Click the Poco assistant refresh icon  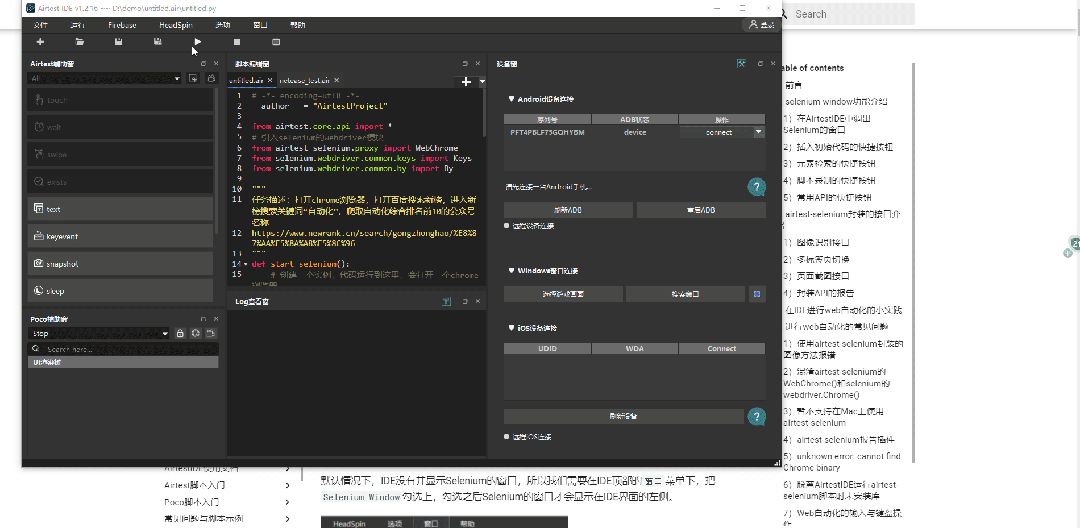196,333
